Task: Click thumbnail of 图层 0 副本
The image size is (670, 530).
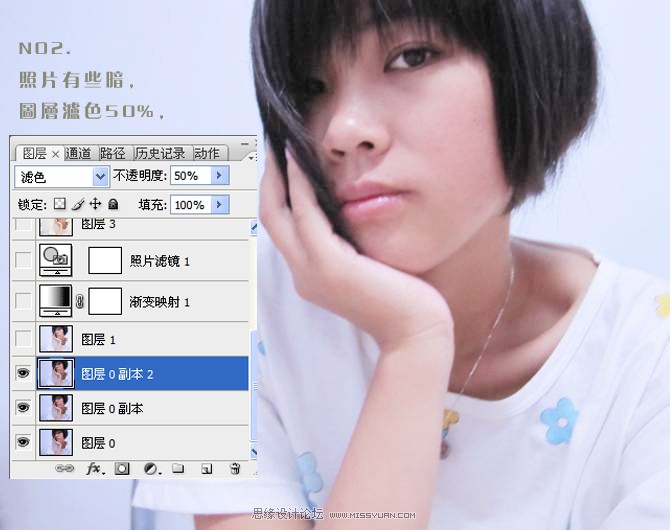Action: coord(56,408)
